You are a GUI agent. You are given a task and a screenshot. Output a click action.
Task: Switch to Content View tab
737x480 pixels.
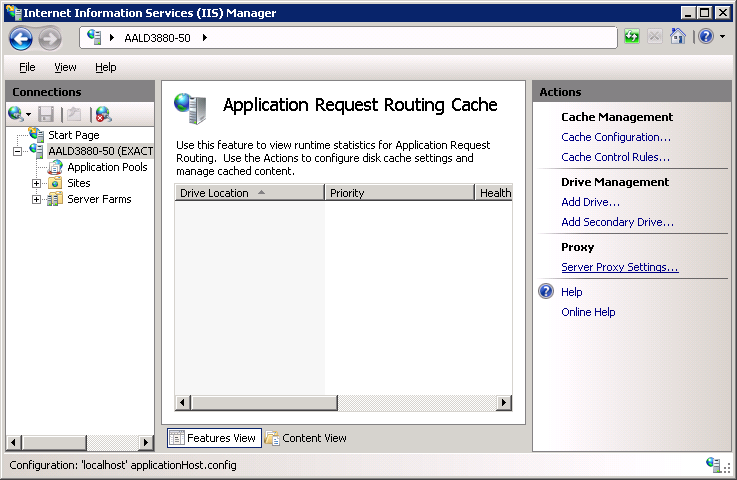point(306,438)
